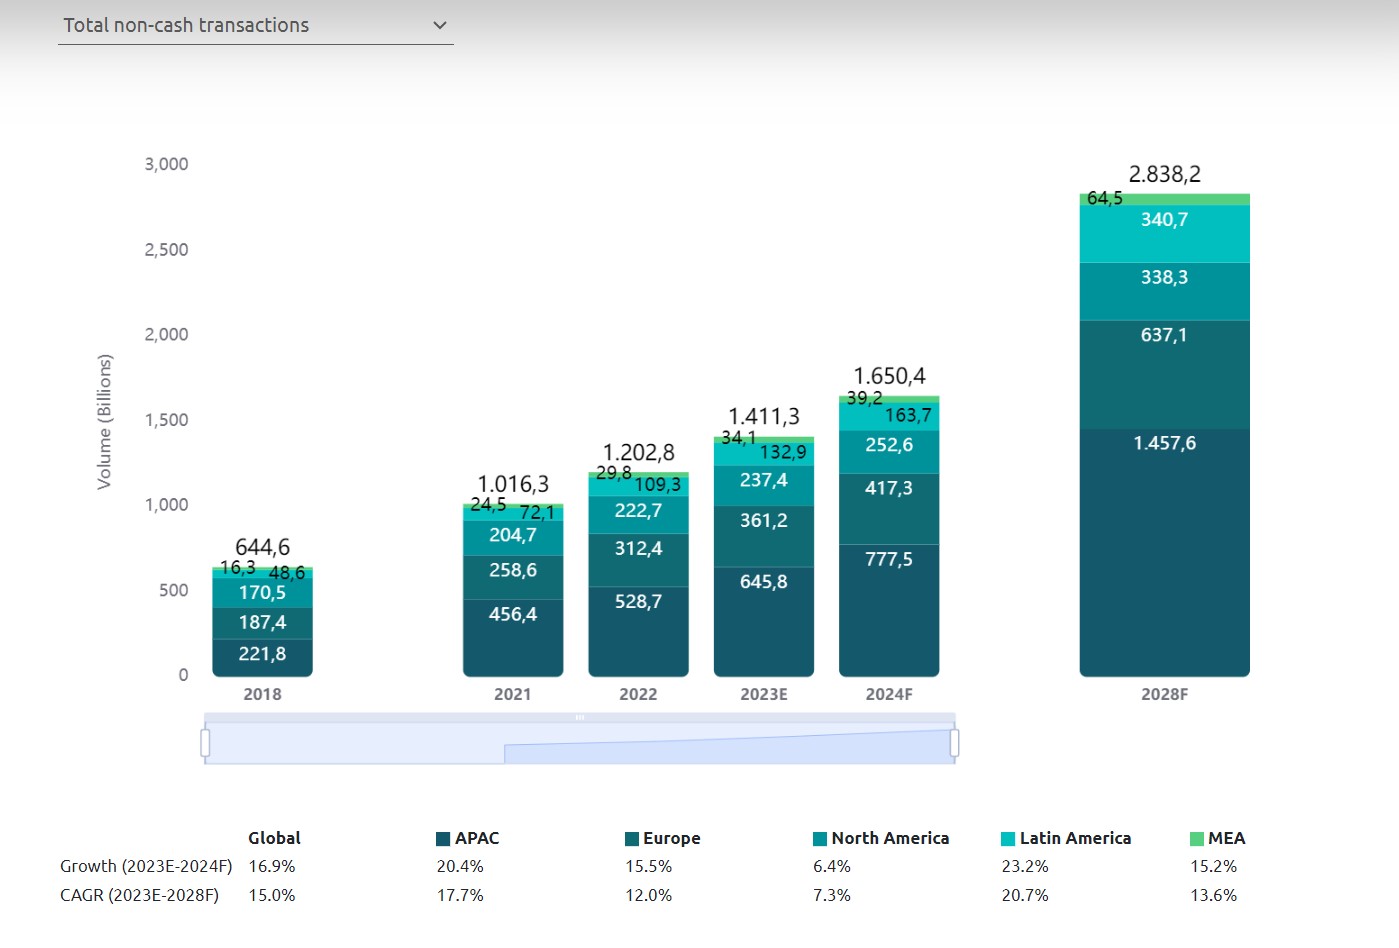Click the 2028F MEA value label 64,5
Screen dimensions: 1399x948
[1105, 198]
